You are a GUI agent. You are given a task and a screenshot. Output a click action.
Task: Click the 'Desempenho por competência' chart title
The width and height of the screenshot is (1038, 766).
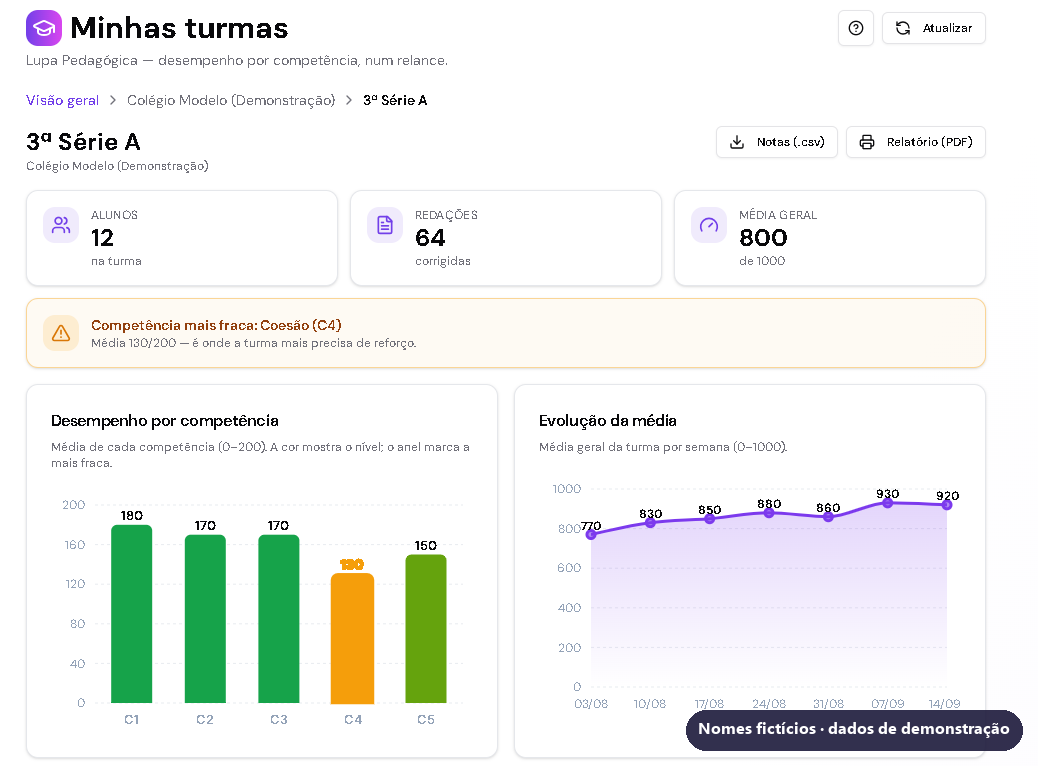point(165,420)
